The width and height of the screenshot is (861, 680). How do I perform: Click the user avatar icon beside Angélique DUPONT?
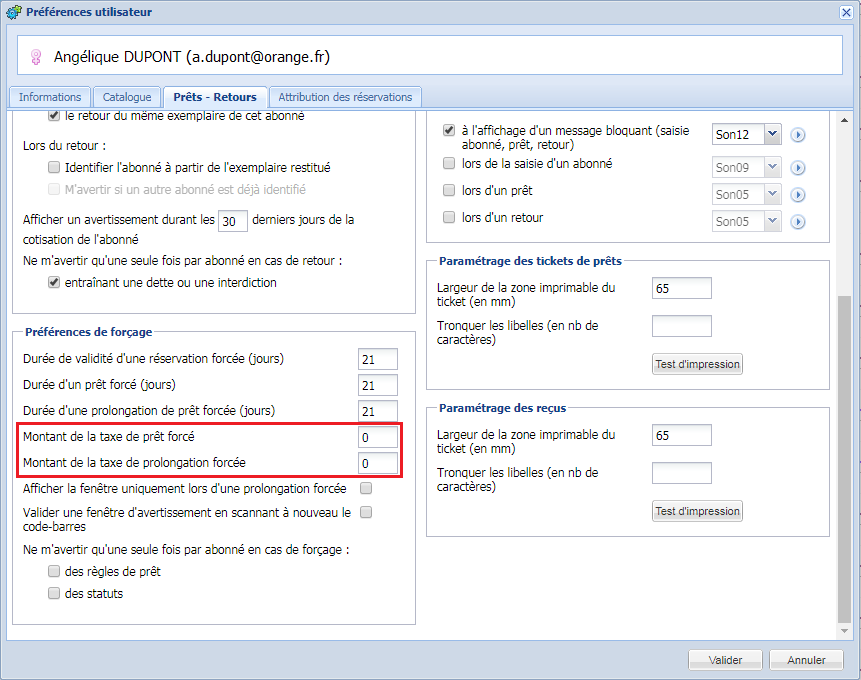(37, 58)
